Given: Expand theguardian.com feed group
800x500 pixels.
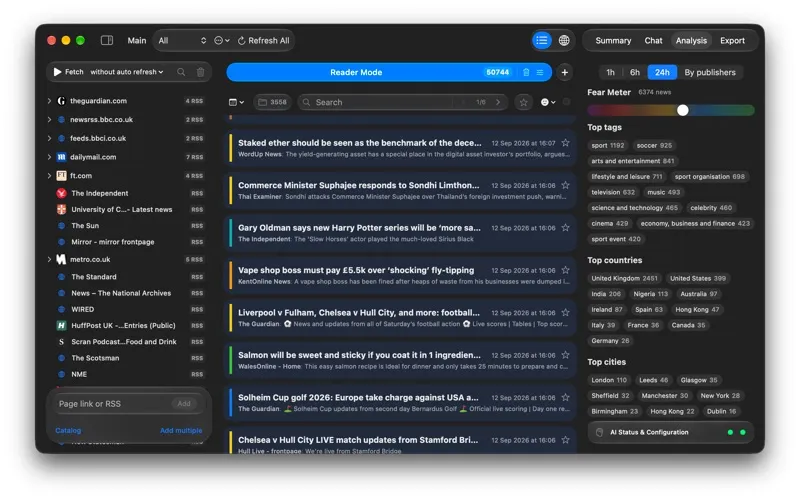Looking at the screenshot, I should pyautogui.click(x=49, y=101).
